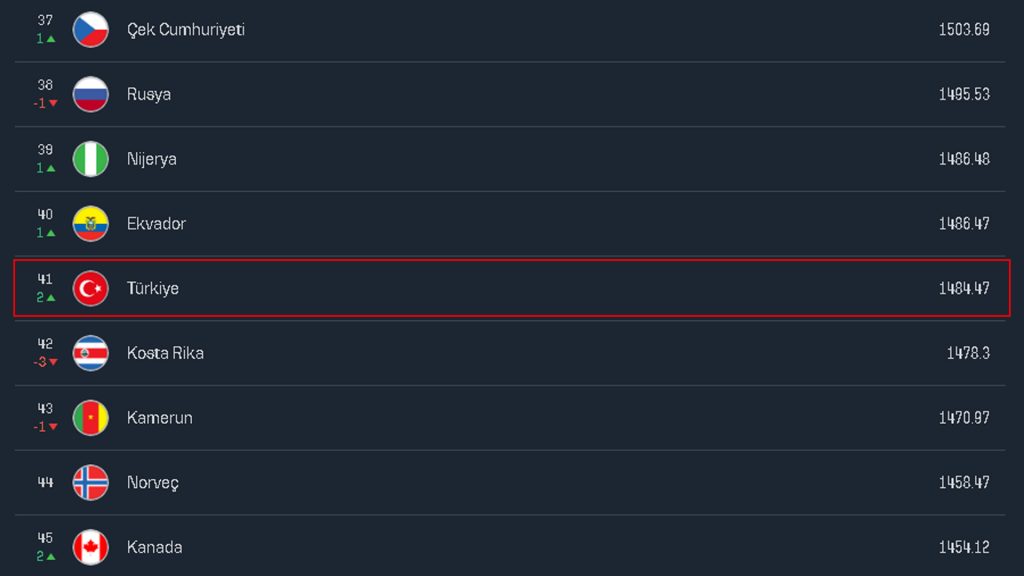Image resolution: width=1024 pixels, height=576 pixels.
Task: Click the Russia flag icon
Action: tap(91, 94)
